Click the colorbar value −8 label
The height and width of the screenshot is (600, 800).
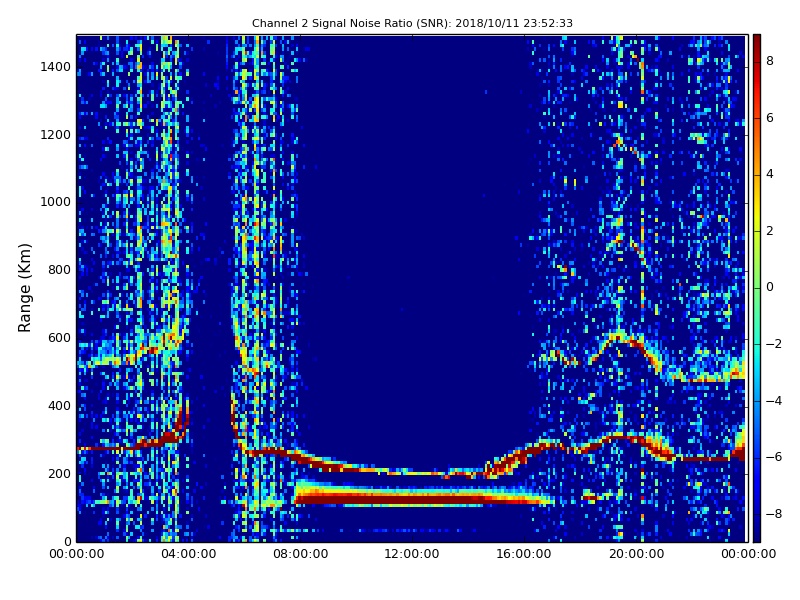pos(774,514)
